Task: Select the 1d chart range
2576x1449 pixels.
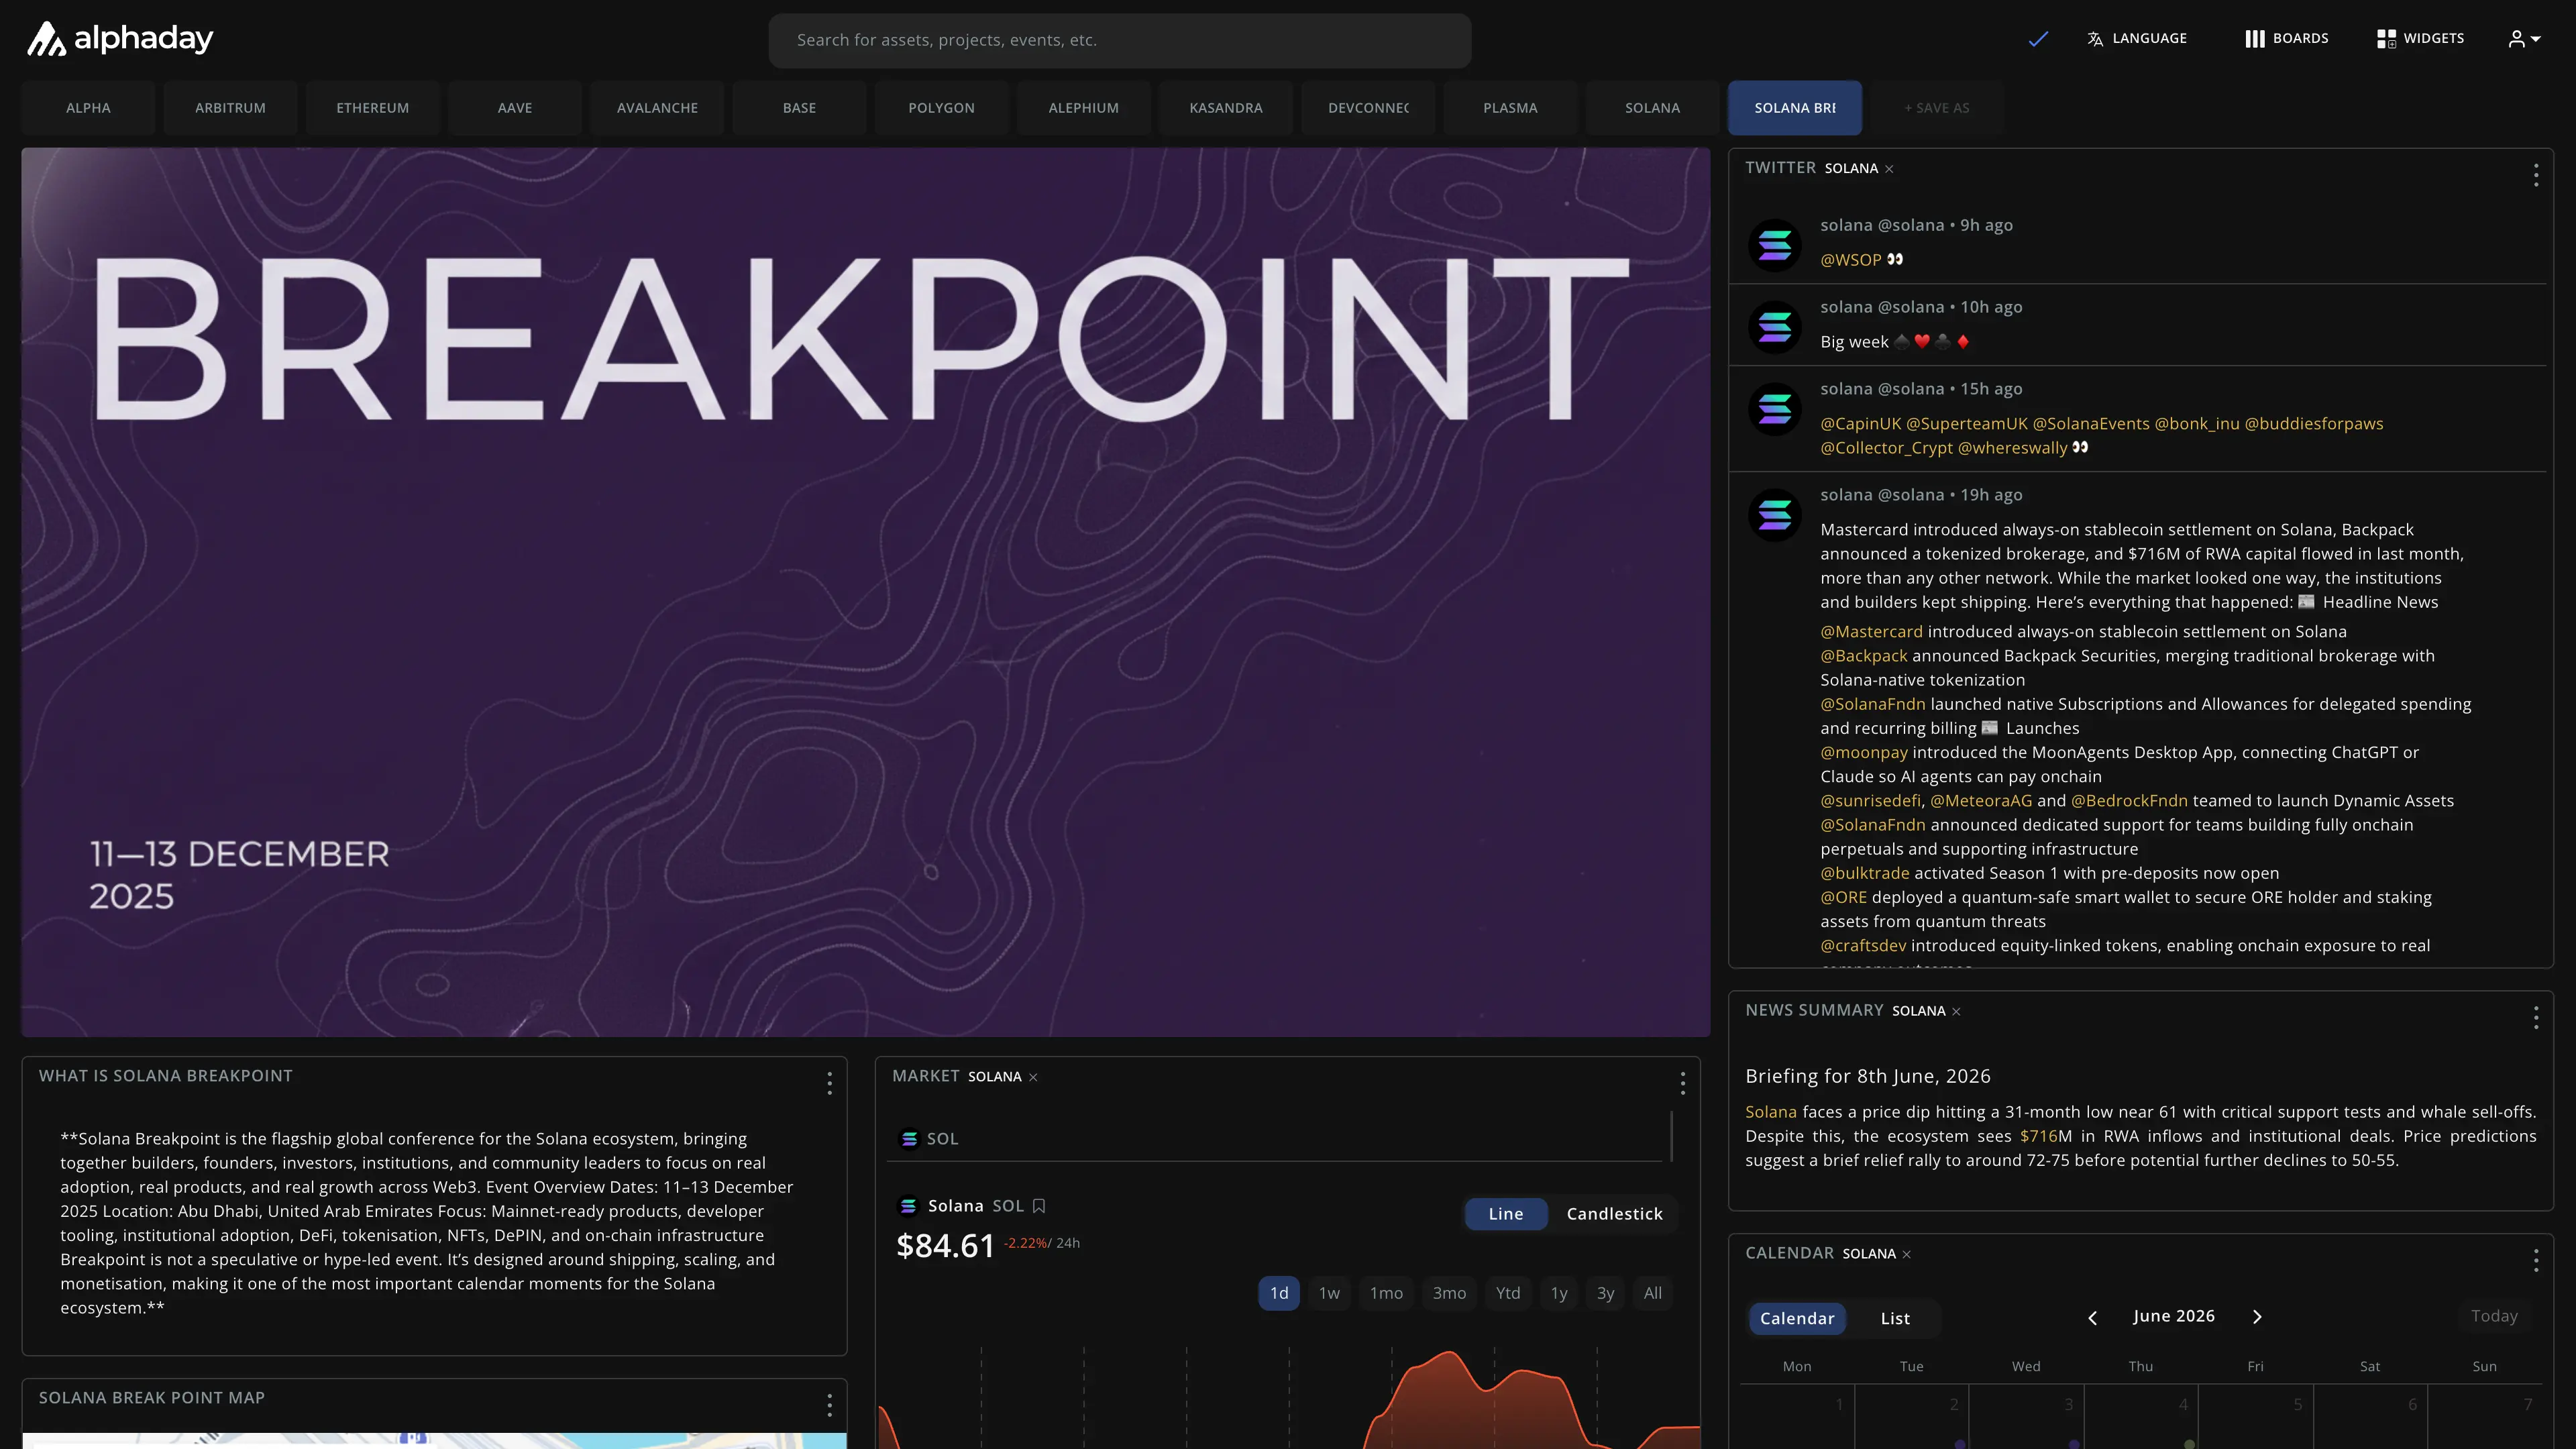Action: (x=1279, y=1293)
